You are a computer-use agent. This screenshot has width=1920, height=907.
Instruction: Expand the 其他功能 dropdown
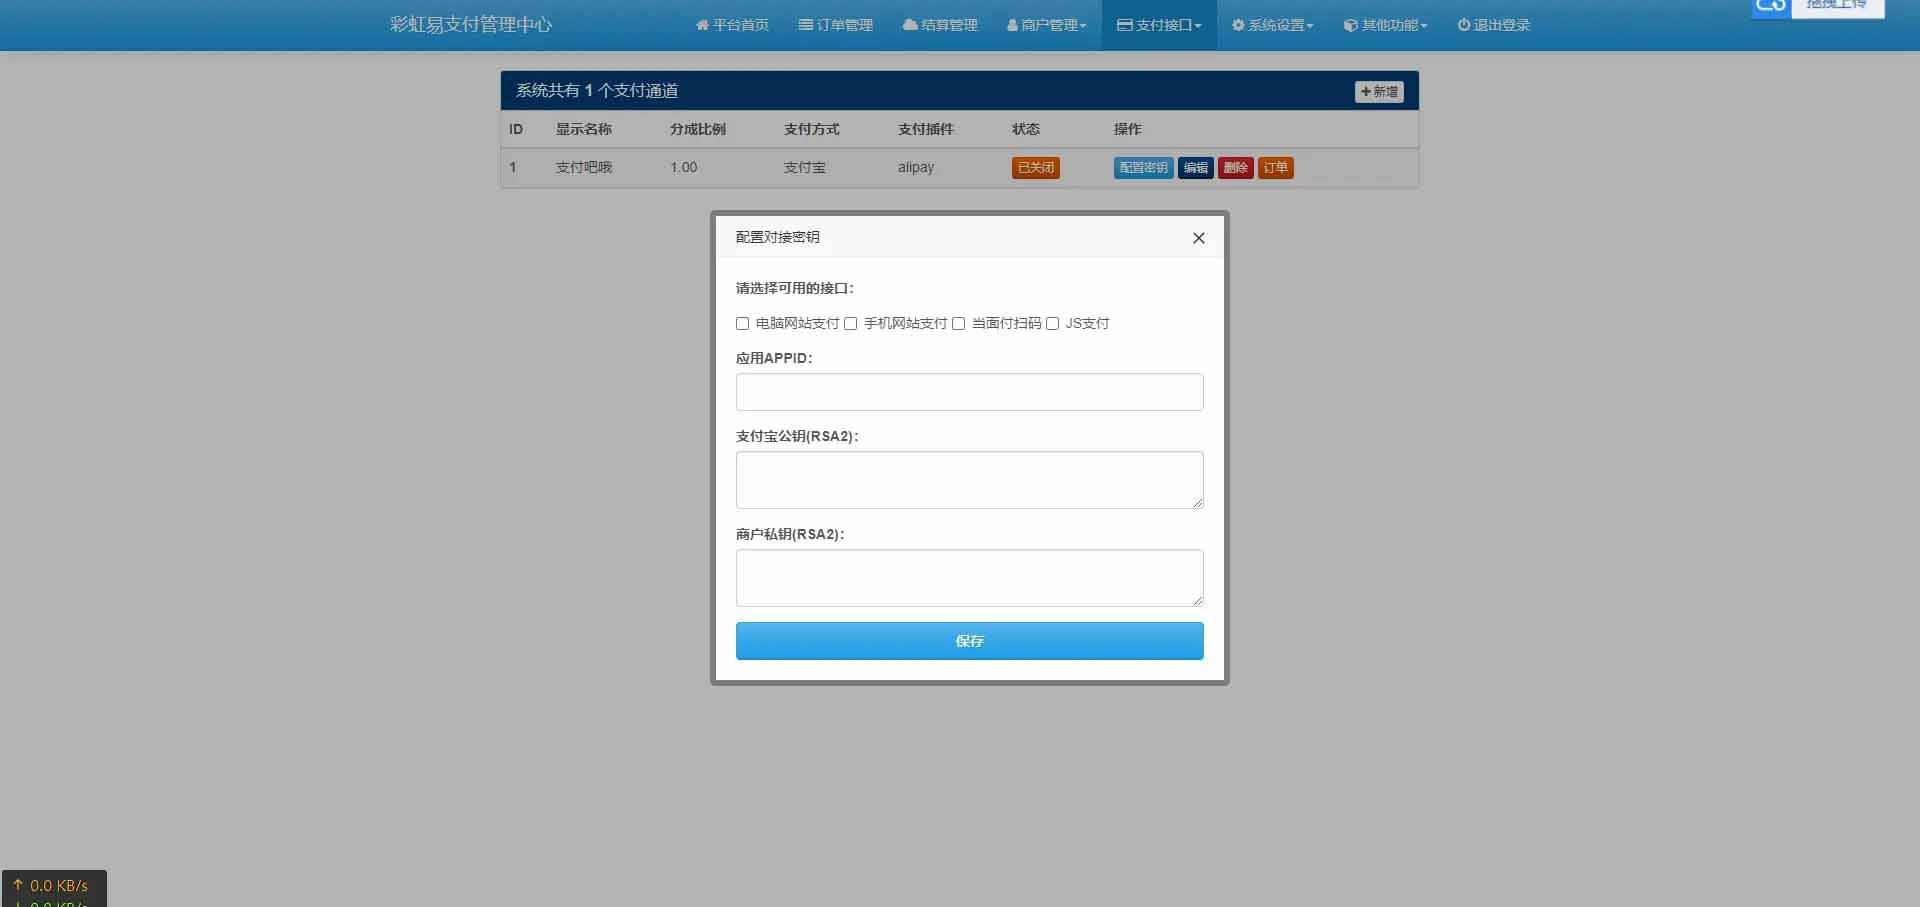pyautogui.click(x=1385, y=25)
